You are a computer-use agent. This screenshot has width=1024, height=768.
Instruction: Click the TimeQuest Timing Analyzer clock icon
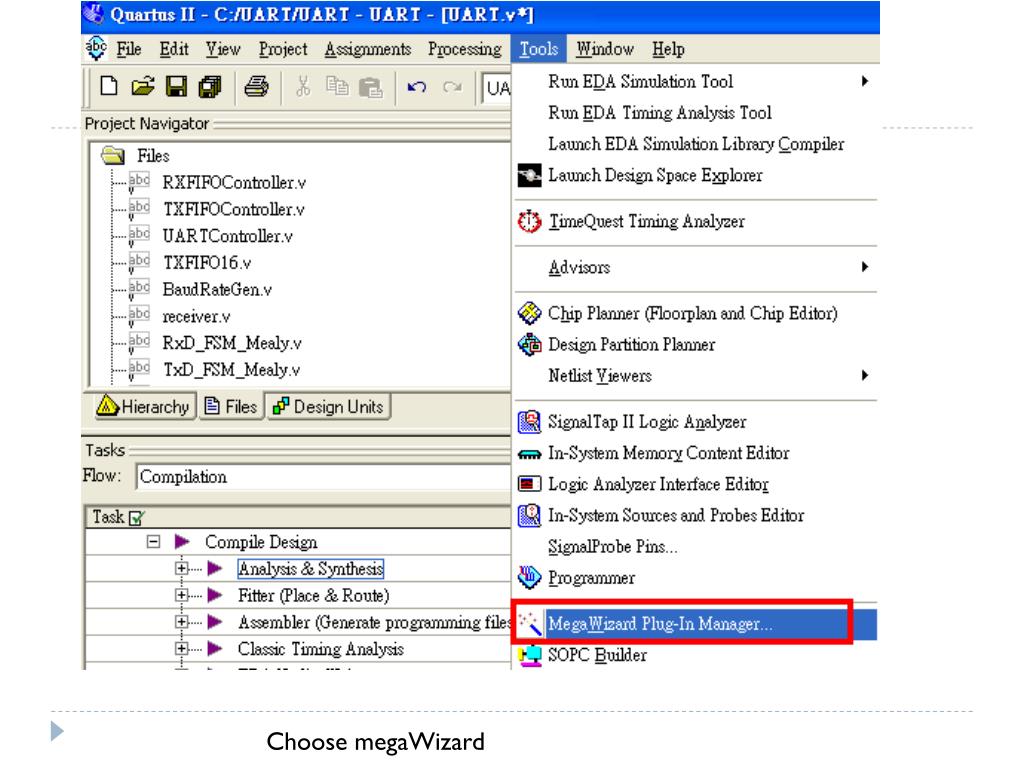529,221
